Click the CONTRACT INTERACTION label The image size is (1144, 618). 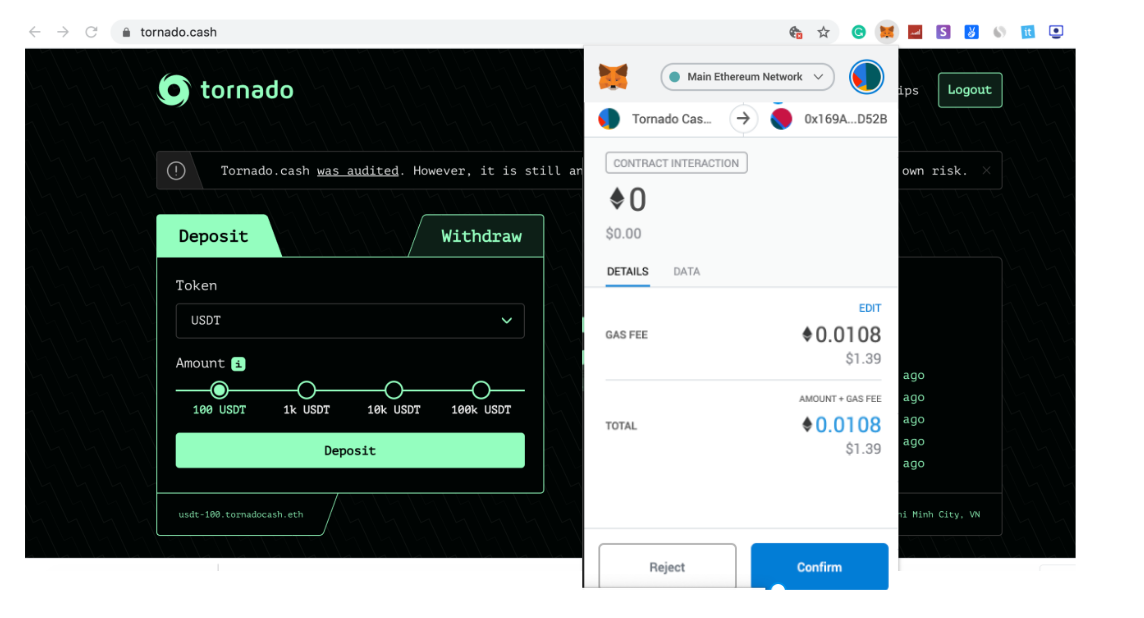tap(676, 163)
